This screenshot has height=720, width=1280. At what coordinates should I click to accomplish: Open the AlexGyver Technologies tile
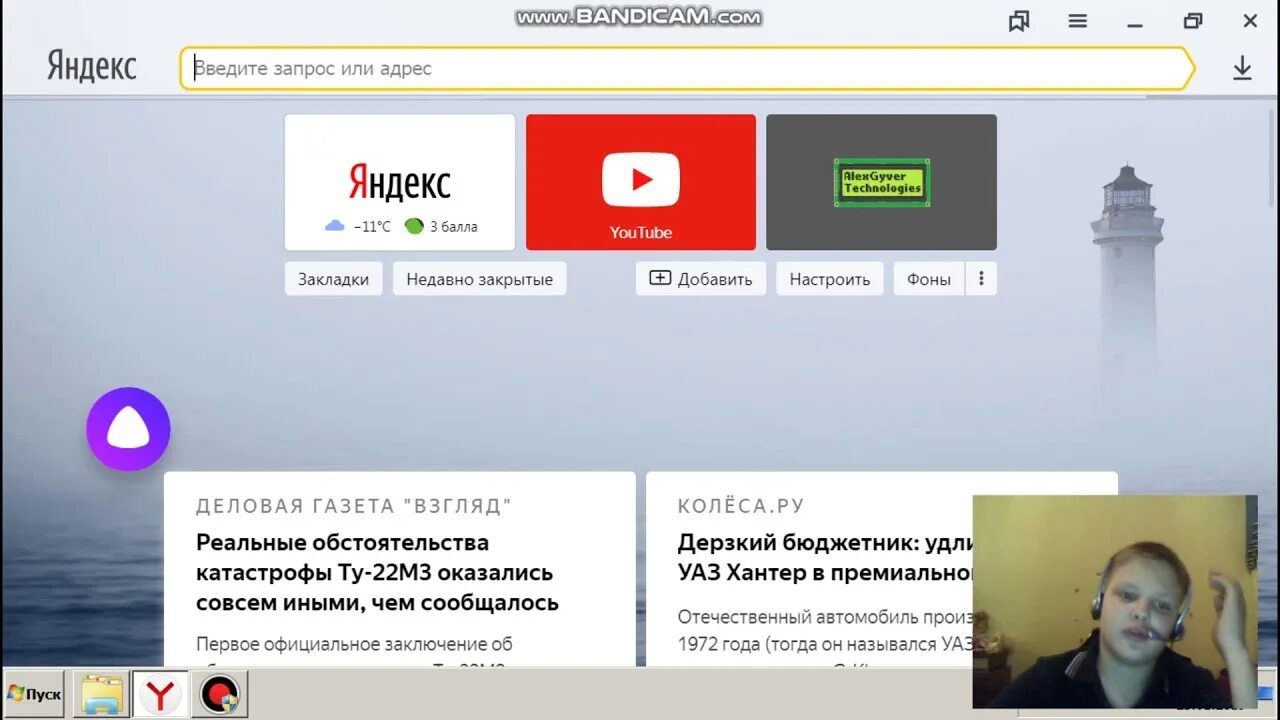tap(881, 182)
